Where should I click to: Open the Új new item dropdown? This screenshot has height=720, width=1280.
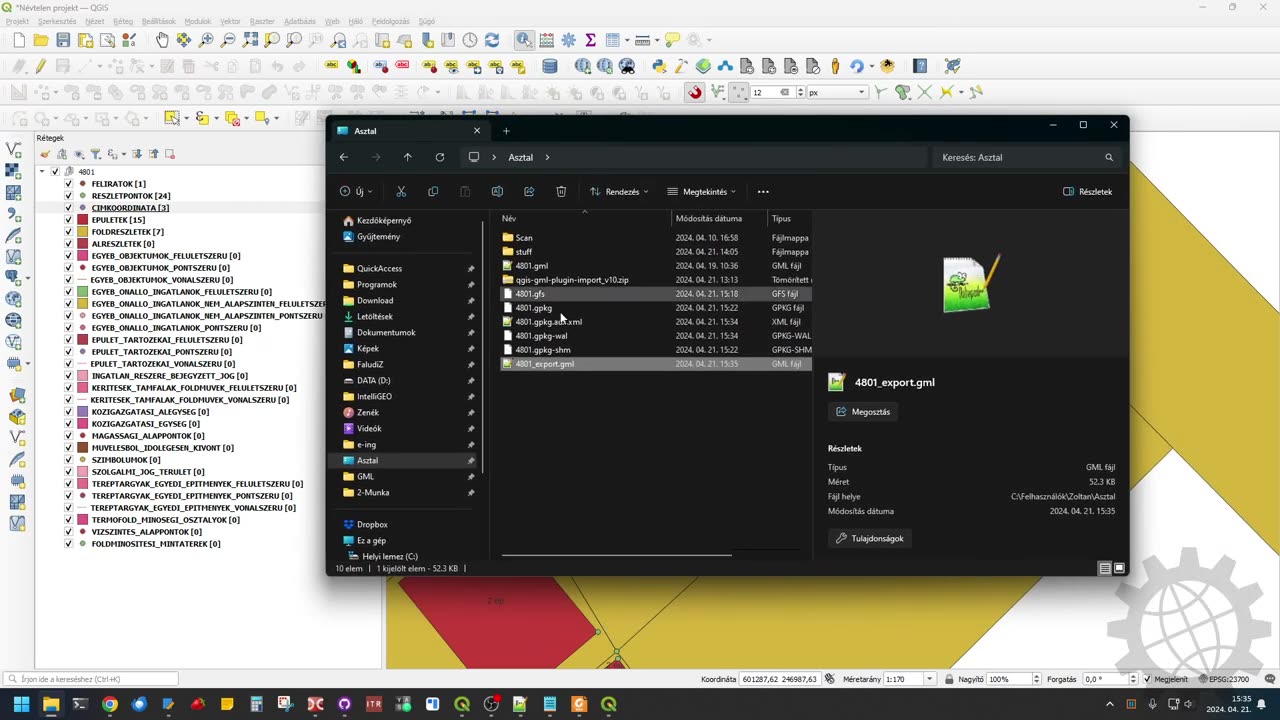tap(354, 191)
